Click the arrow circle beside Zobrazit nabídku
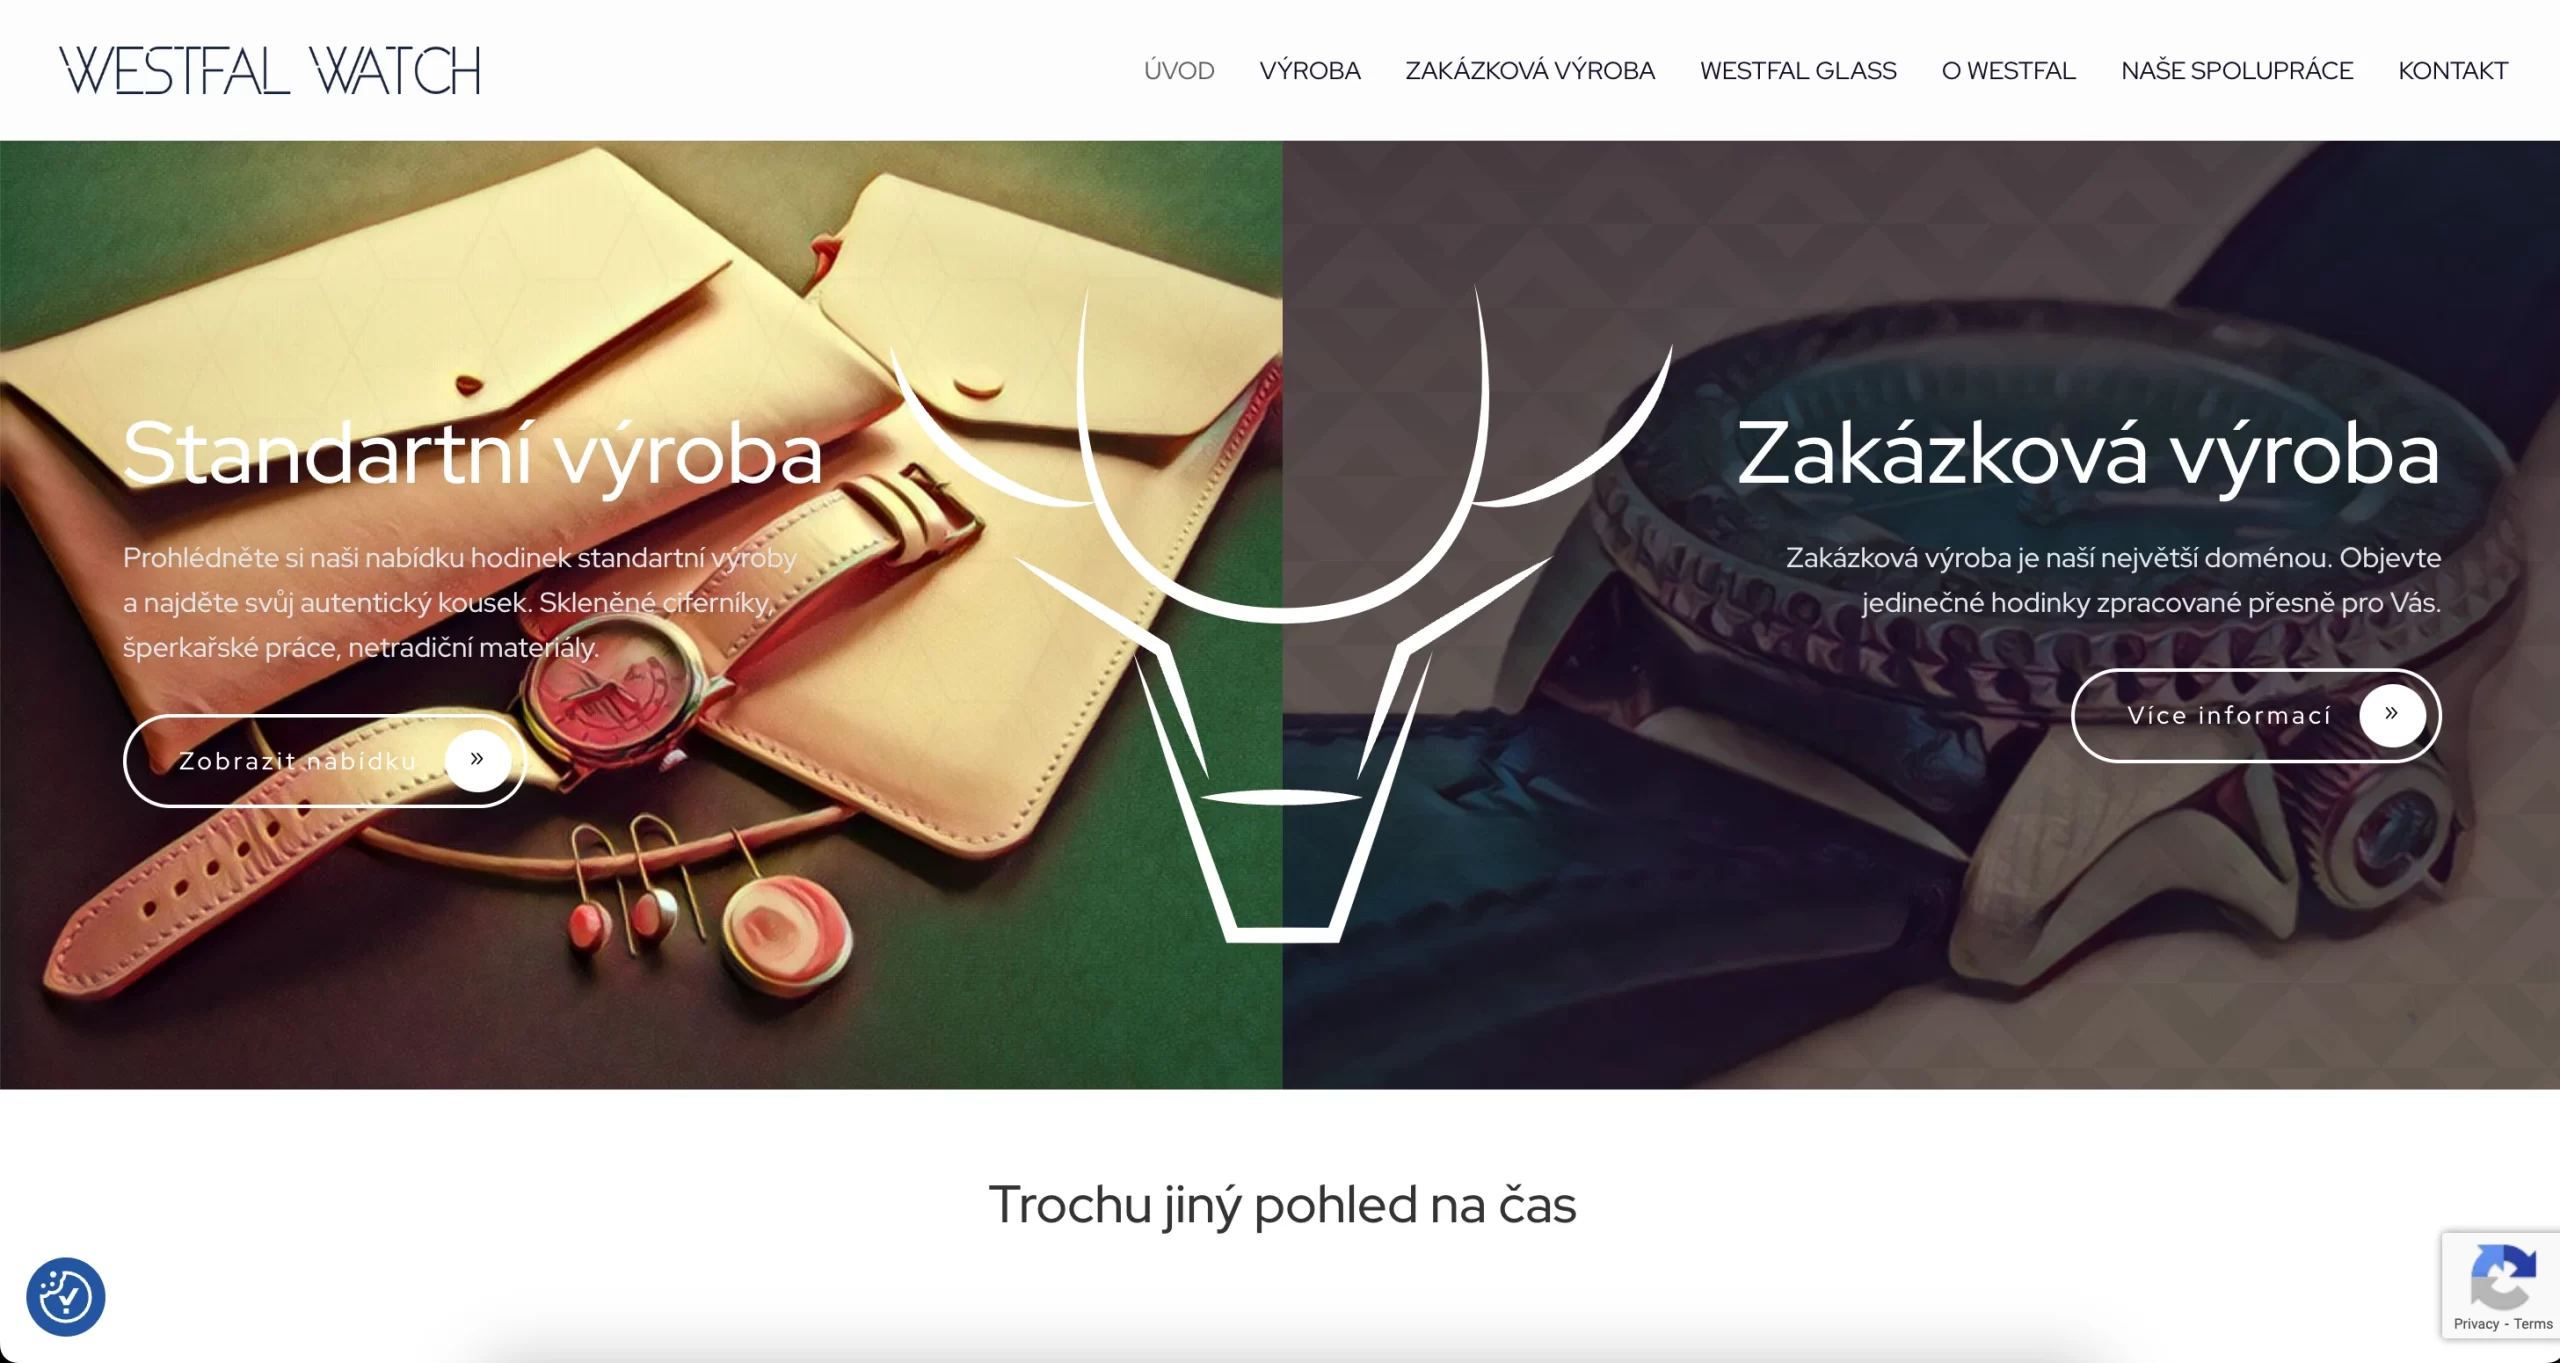Screen dimensions: 2560x1363 477,760
